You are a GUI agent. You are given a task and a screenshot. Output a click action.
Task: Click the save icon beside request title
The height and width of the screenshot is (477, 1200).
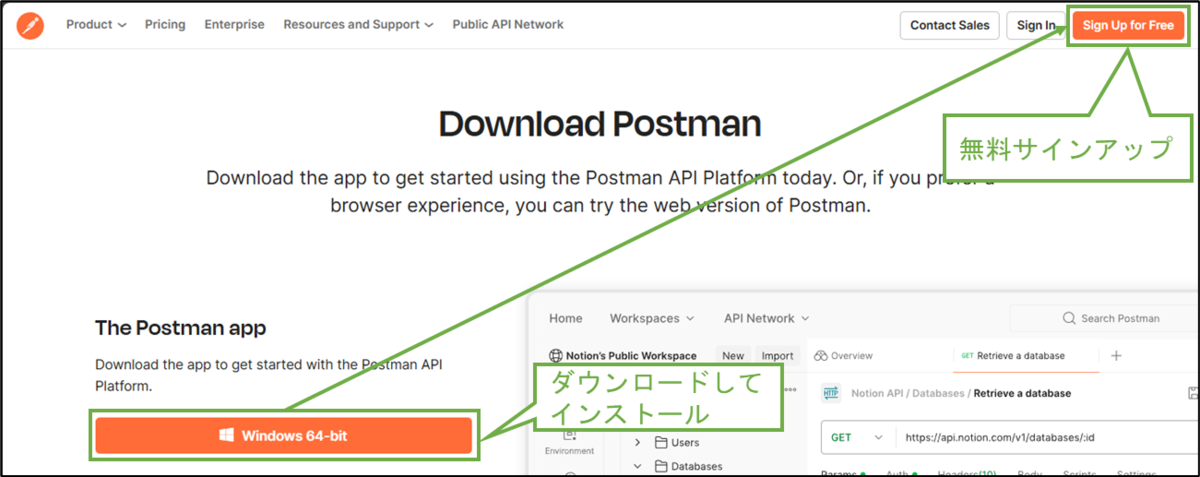(x=1192, y=393)
